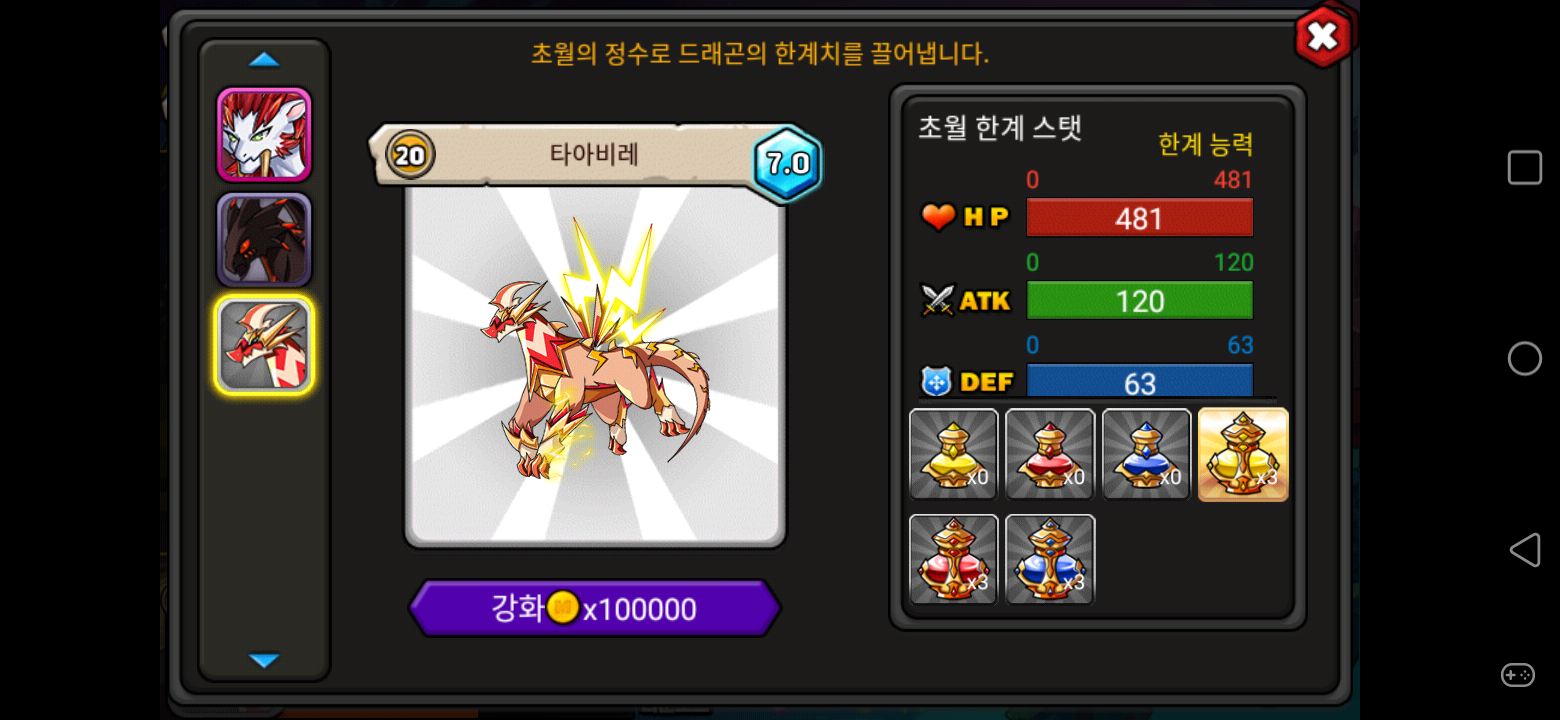
Task: Select the small blue essence potion
Action: [x=1147, y=454]
